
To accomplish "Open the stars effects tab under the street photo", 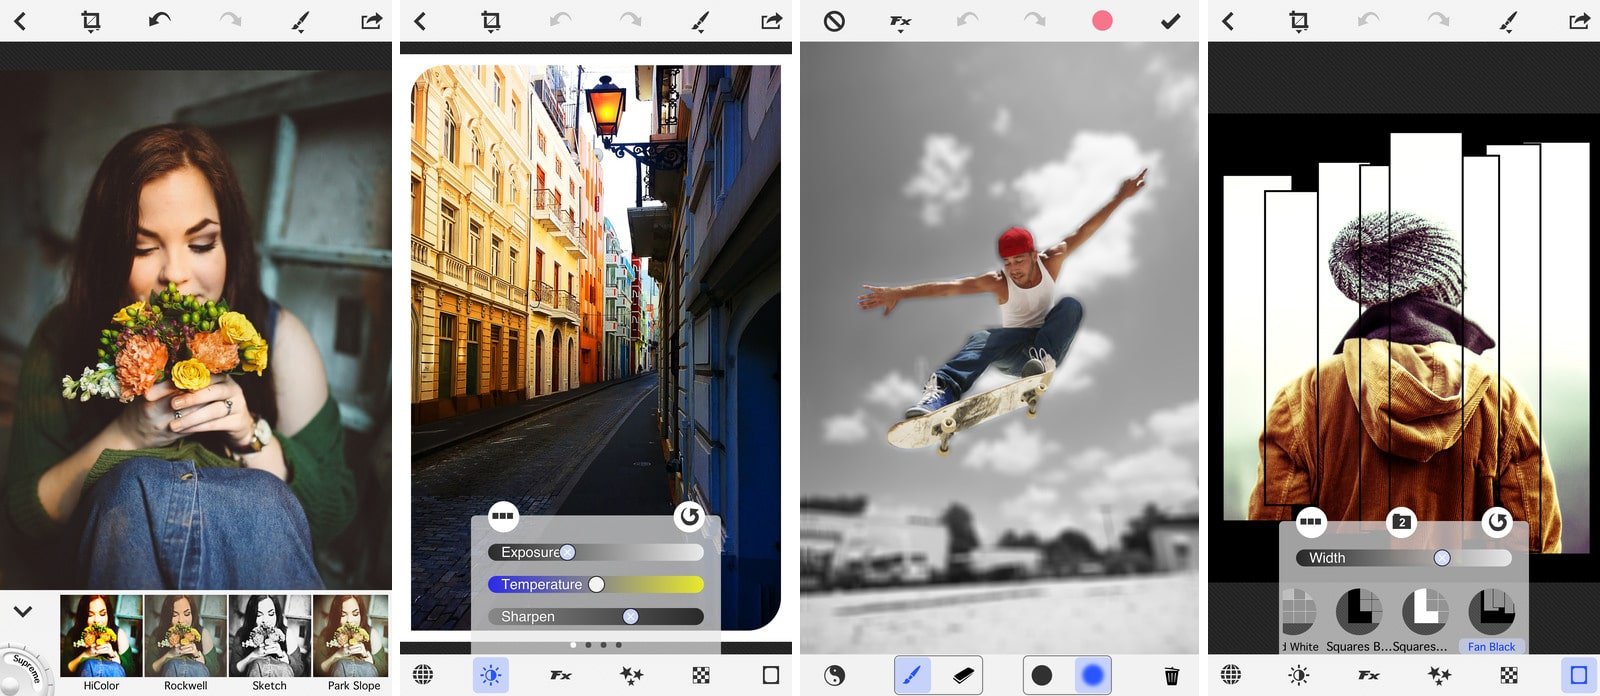I will pos(631,675).
